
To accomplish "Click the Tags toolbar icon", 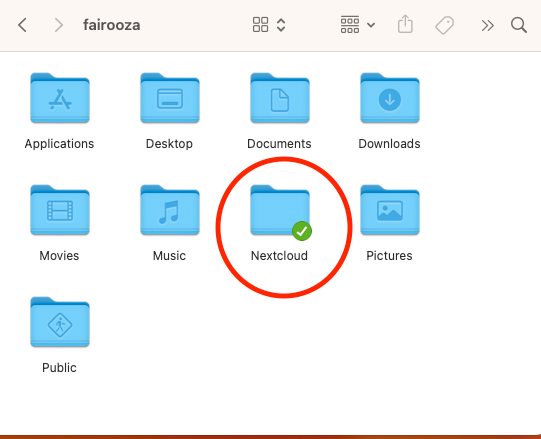I will click(x=444, y=25).
